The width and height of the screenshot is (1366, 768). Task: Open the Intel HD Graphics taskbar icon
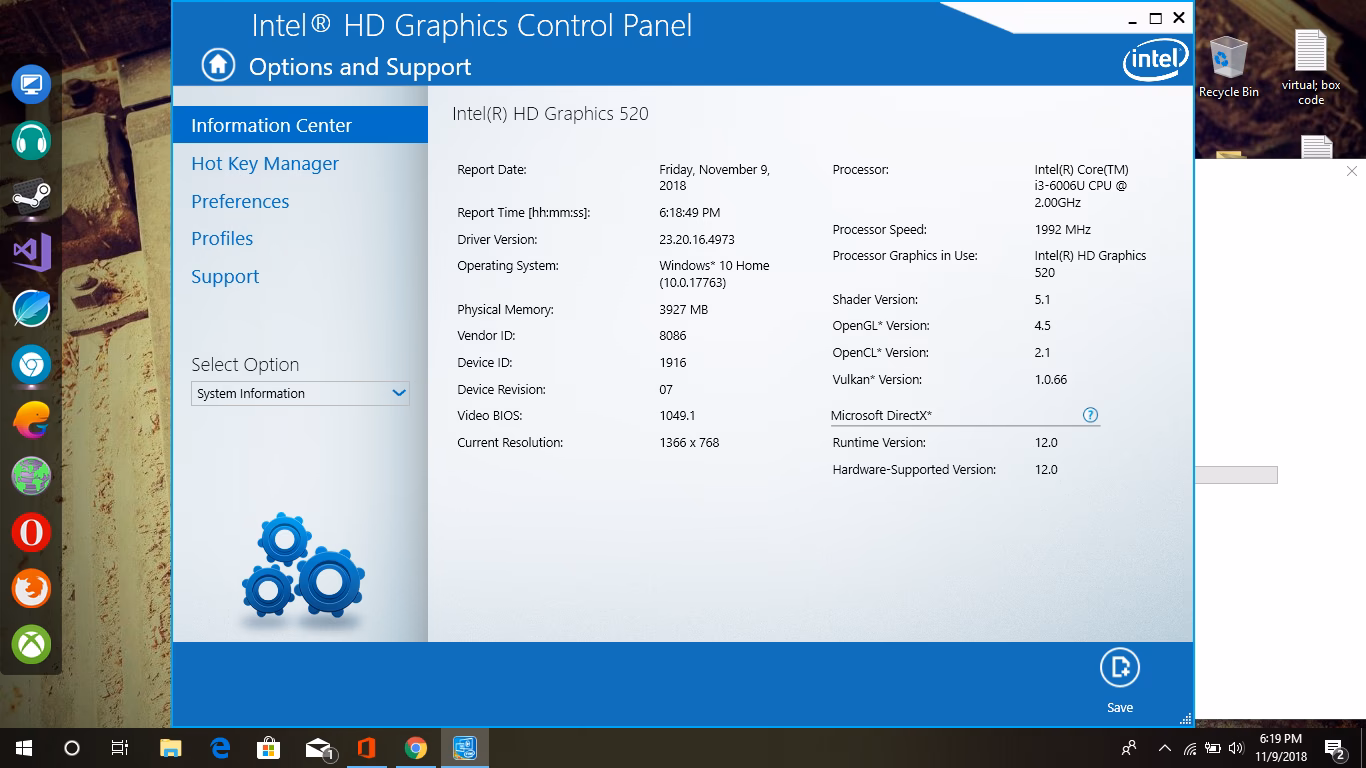pos(464,747)
